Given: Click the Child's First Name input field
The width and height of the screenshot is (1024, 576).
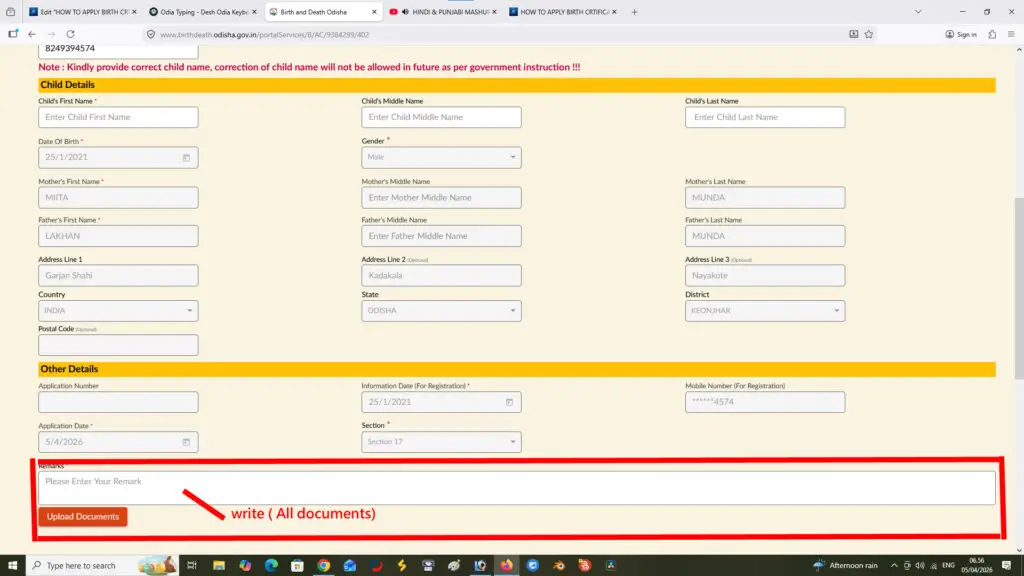Looking at the screenshot, I should tap(118, 117).
